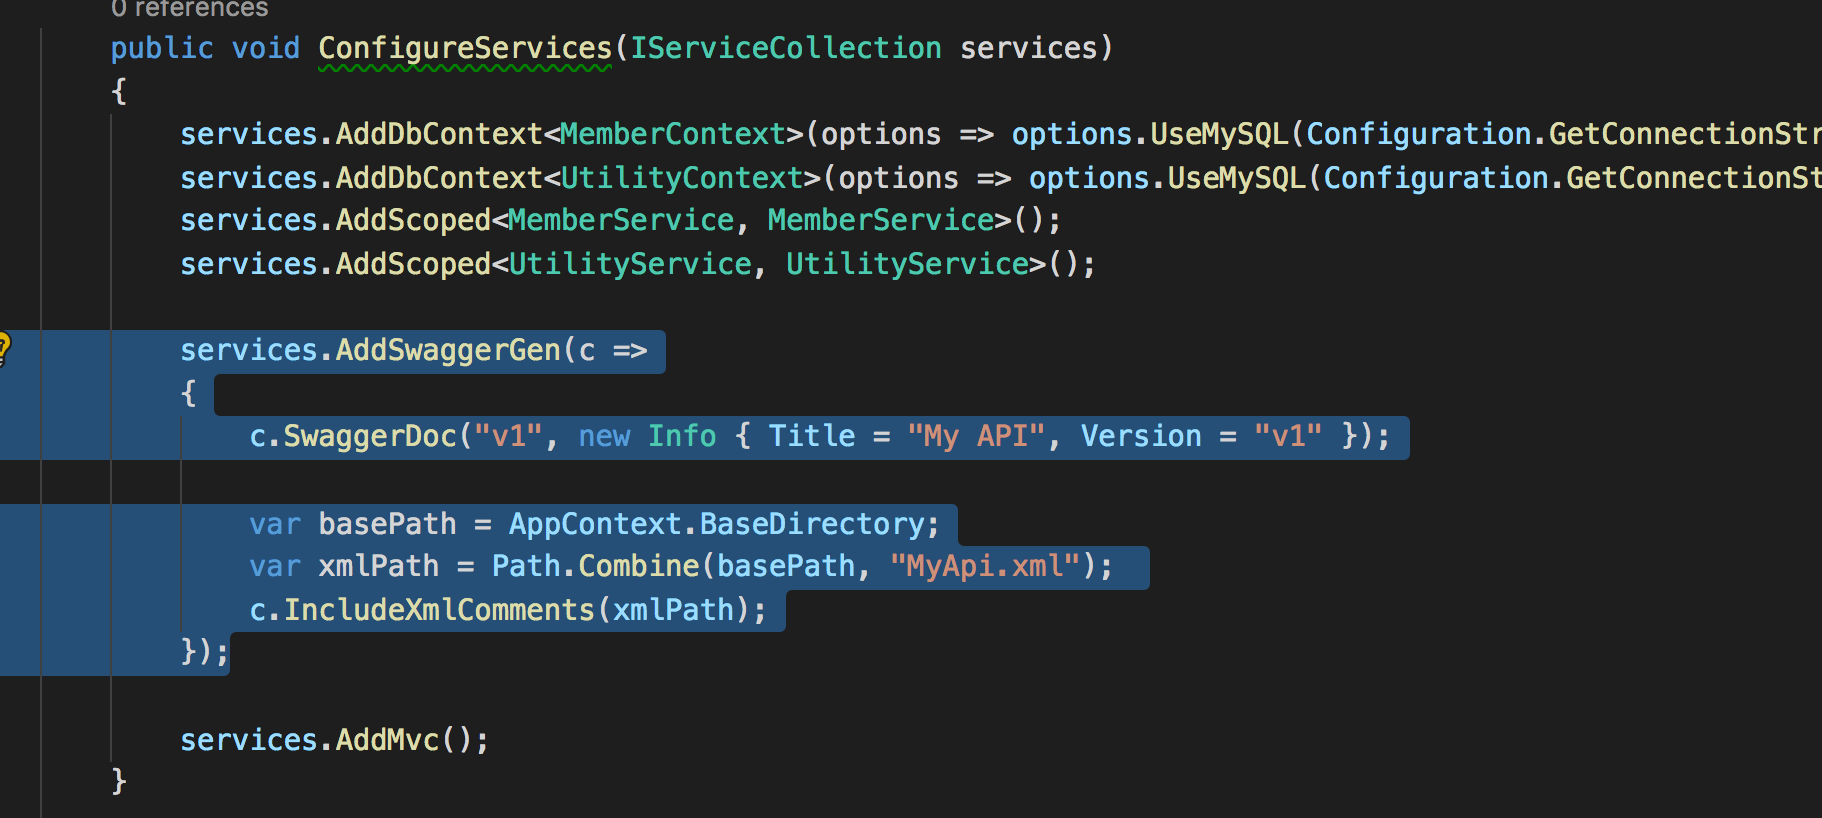Click the Info class name after new
Viewport: 1822px width, 818px height.
[x=682, y=436]
